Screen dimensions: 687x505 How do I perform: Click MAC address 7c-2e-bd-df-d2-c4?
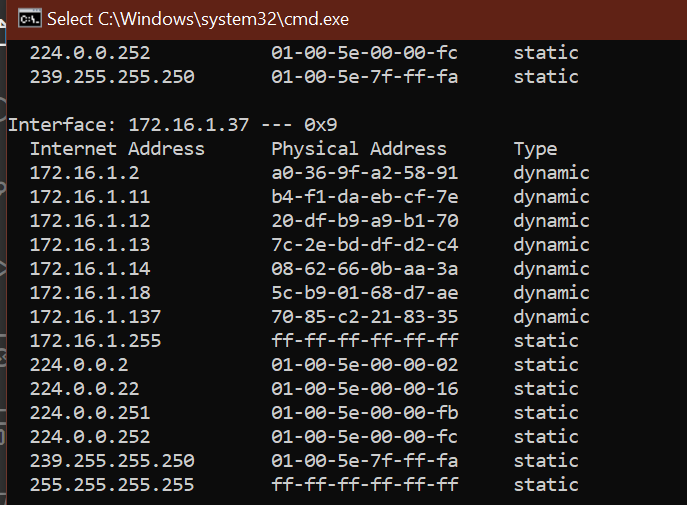pyautogui.click(x=365, y=245)
